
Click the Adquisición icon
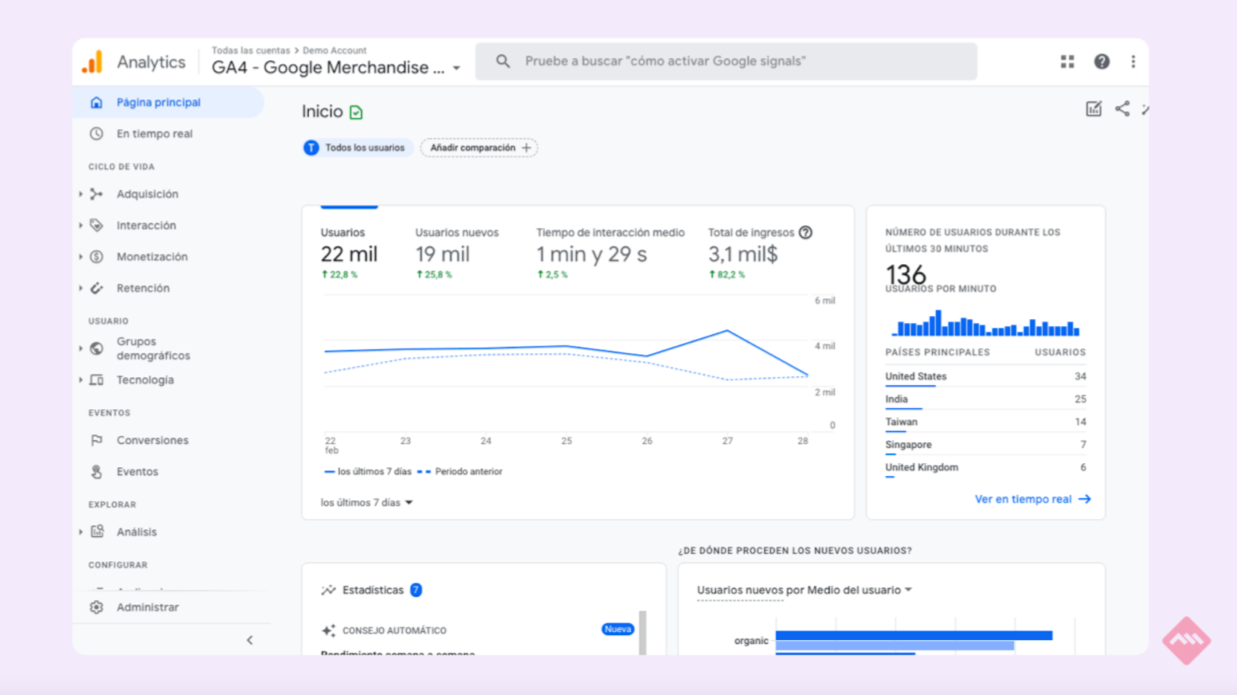96,194
